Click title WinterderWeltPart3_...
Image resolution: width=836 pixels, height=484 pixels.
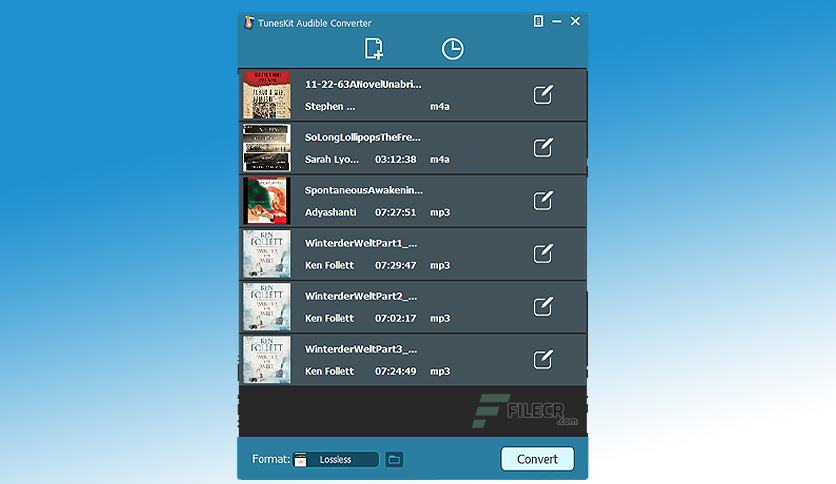point(361,349)
